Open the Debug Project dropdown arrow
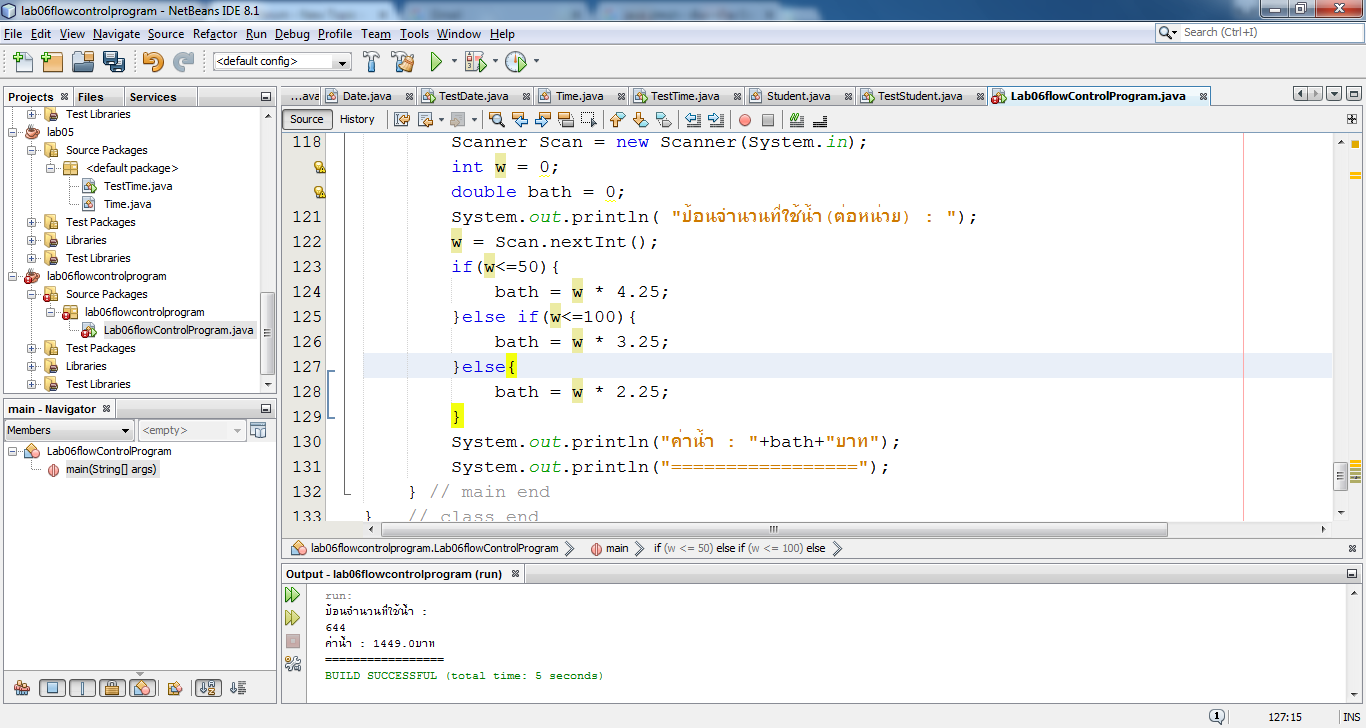The height and width of the screenshot is (728, 1366). pyautogui.click(x=494, y=62)
